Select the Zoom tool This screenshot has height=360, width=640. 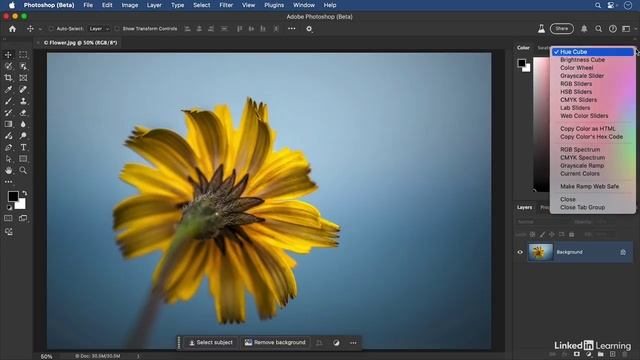(23, 171)
